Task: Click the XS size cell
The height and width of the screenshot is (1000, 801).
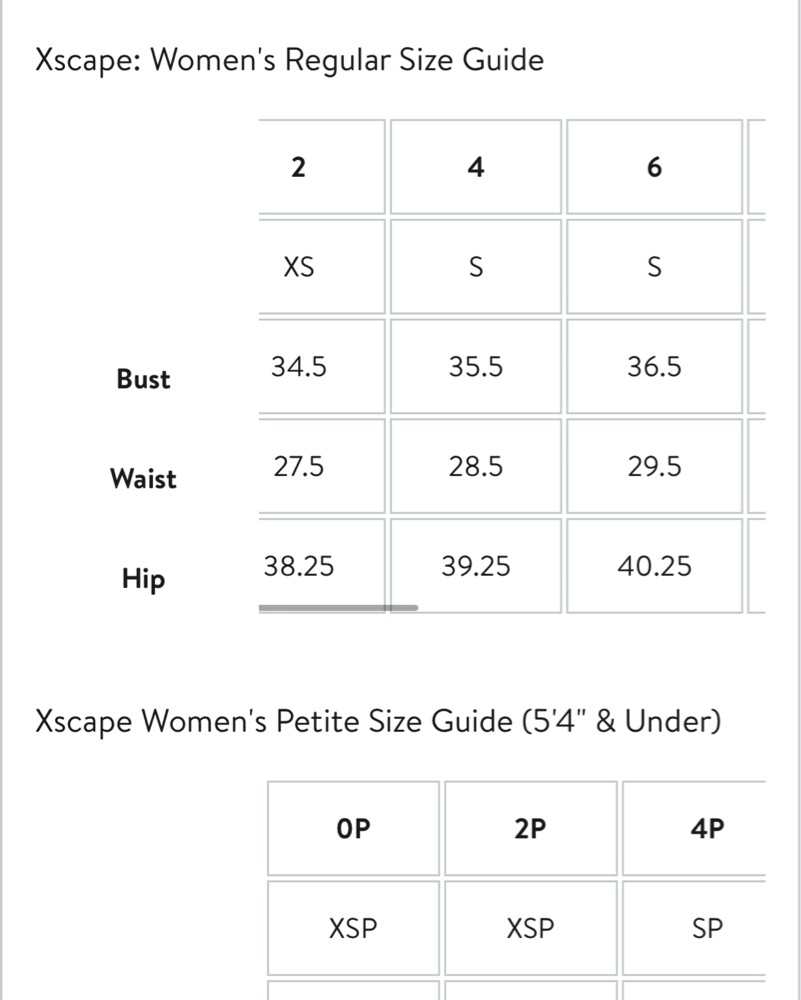Action: pos(322,267)
